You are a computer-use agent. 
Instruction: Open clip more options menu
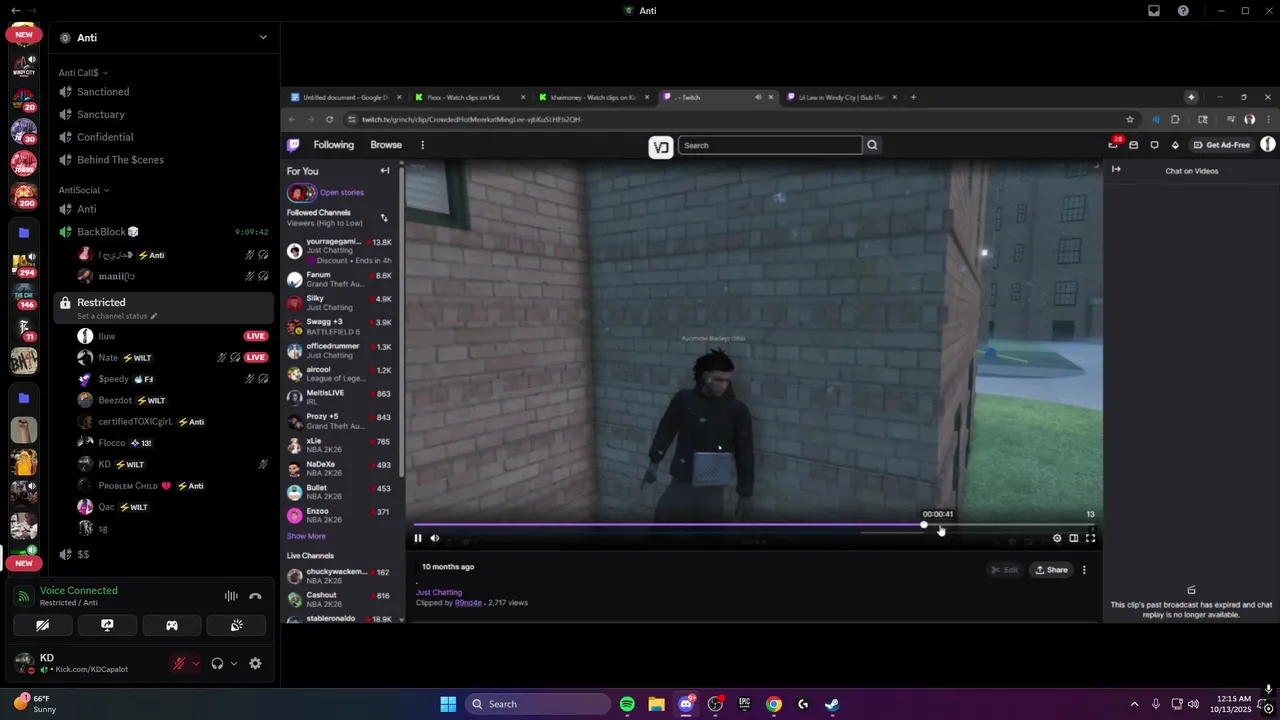coord(1084,570)
